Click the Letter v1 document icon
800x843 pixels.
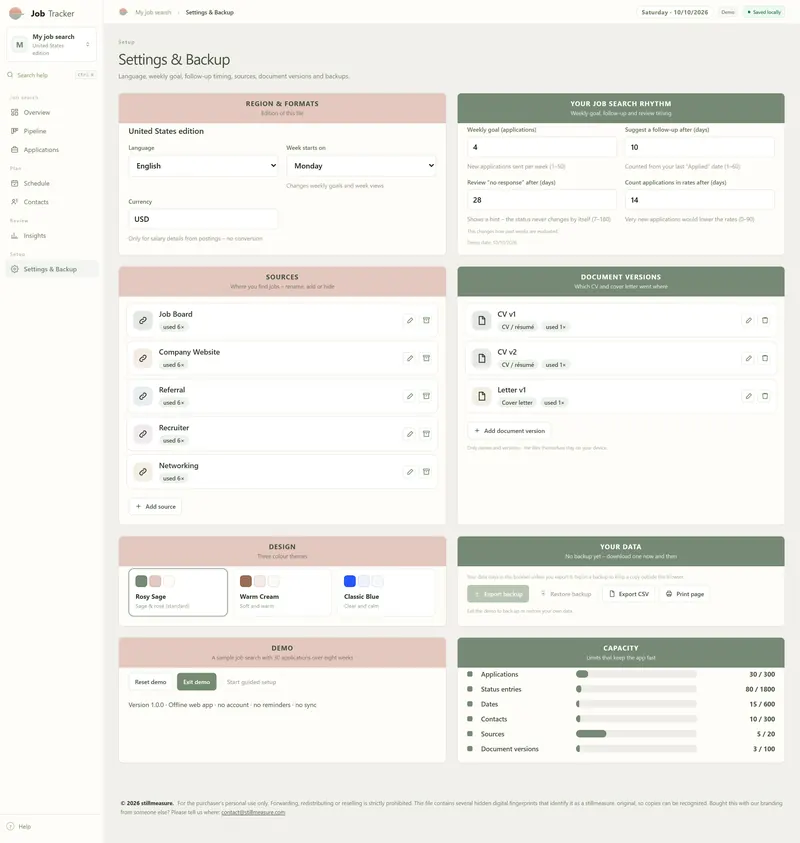tap(482, 396)
